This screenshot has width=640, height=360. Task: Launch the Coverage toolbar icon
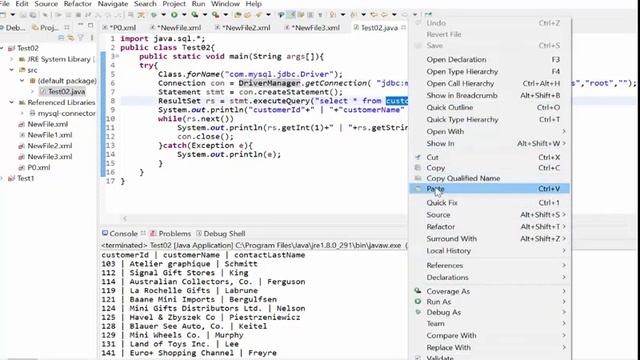pos(195,15)
